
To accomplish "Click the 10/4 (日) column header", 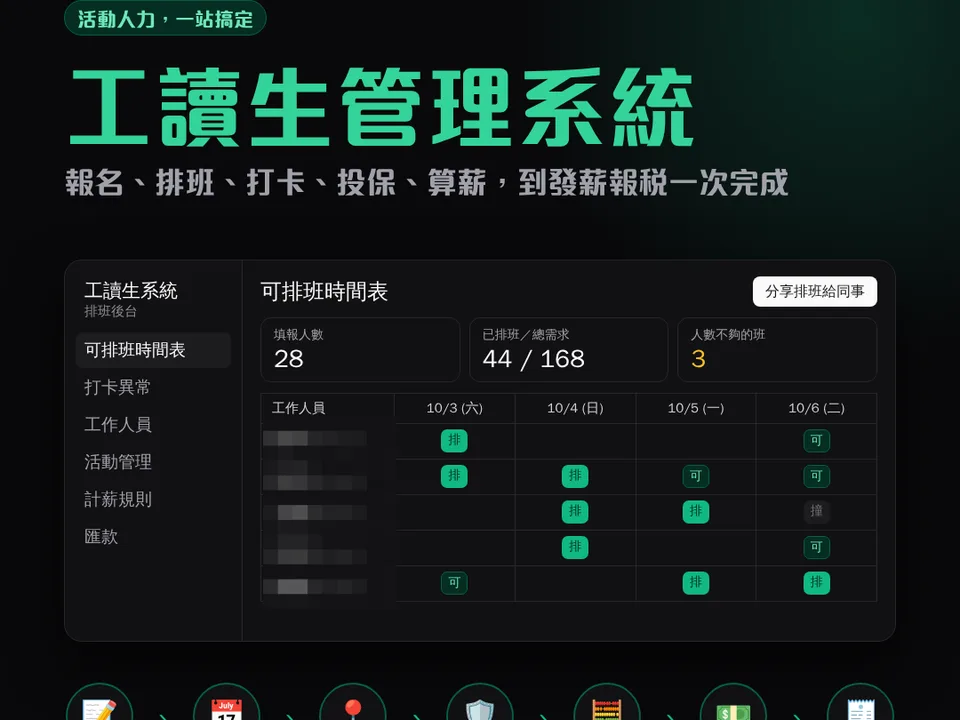I will click(x=575, y=408).
